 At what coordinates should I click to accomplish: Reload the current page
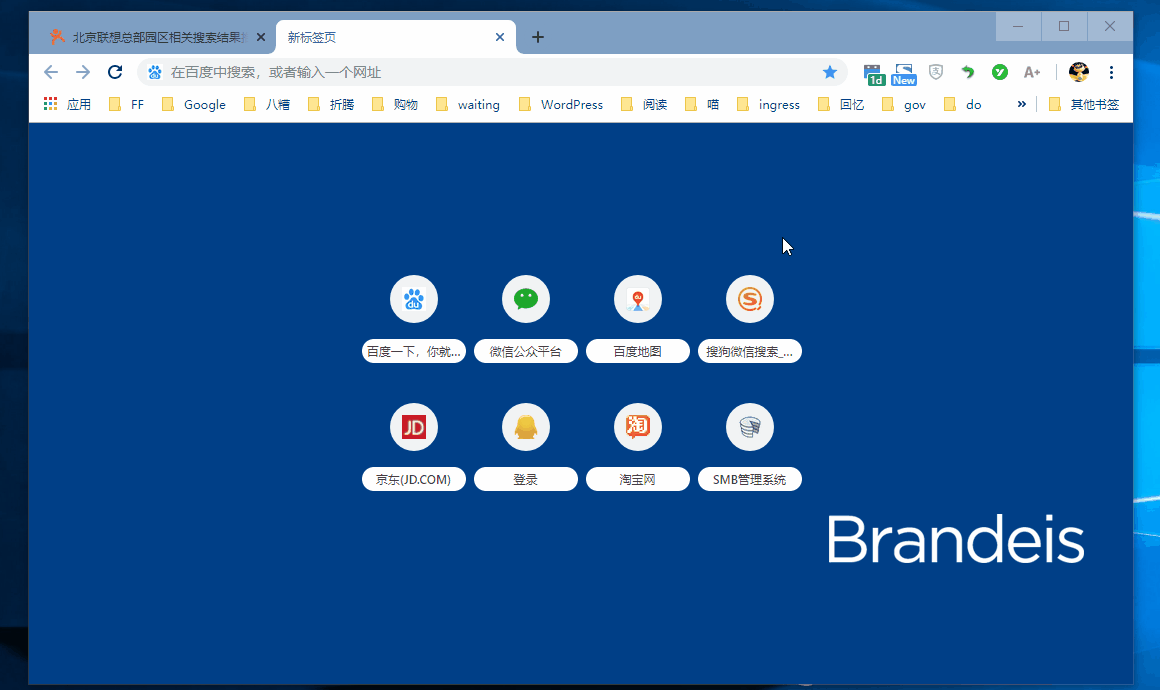[x=115, y=72]
